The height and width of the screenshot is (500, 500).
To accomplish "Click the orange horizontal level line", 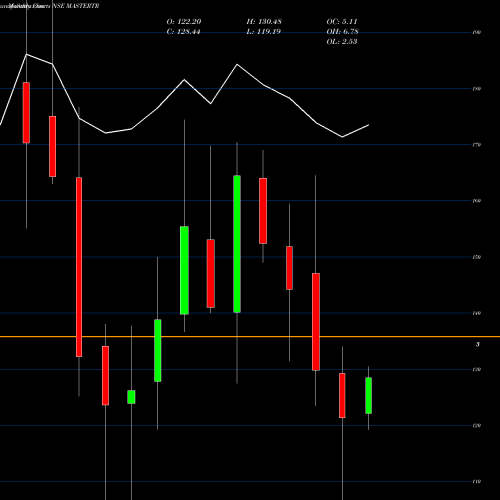I will pyautogui.click(x=250, y=337).
